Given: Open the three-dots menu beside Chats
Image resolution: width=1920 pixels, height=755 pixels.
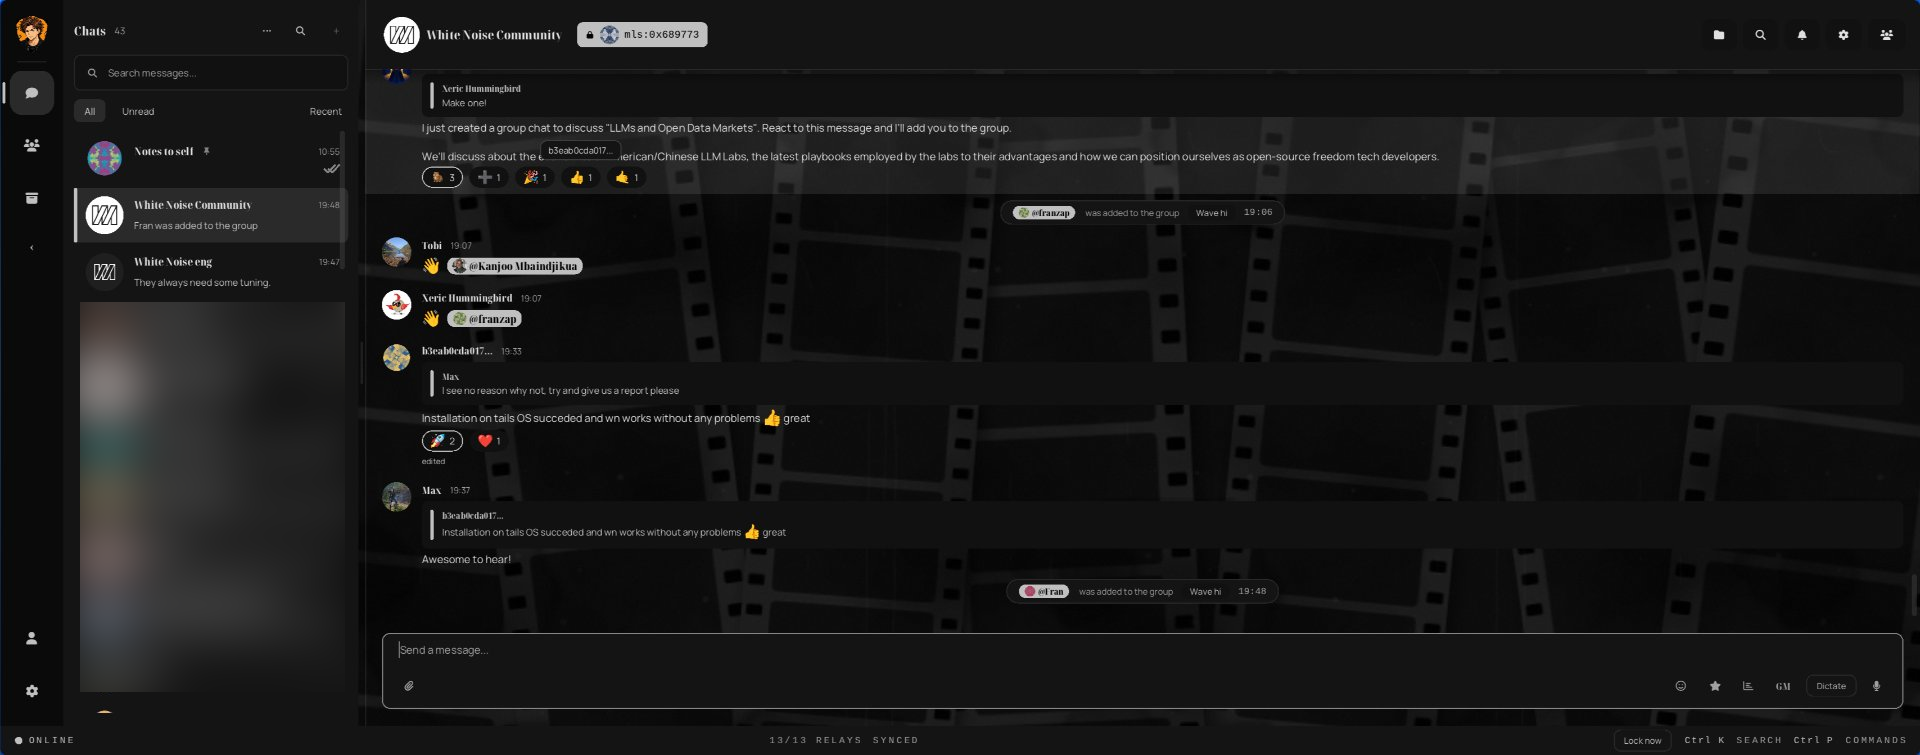Looking at the screenshot, I should [x=267, y=31].
